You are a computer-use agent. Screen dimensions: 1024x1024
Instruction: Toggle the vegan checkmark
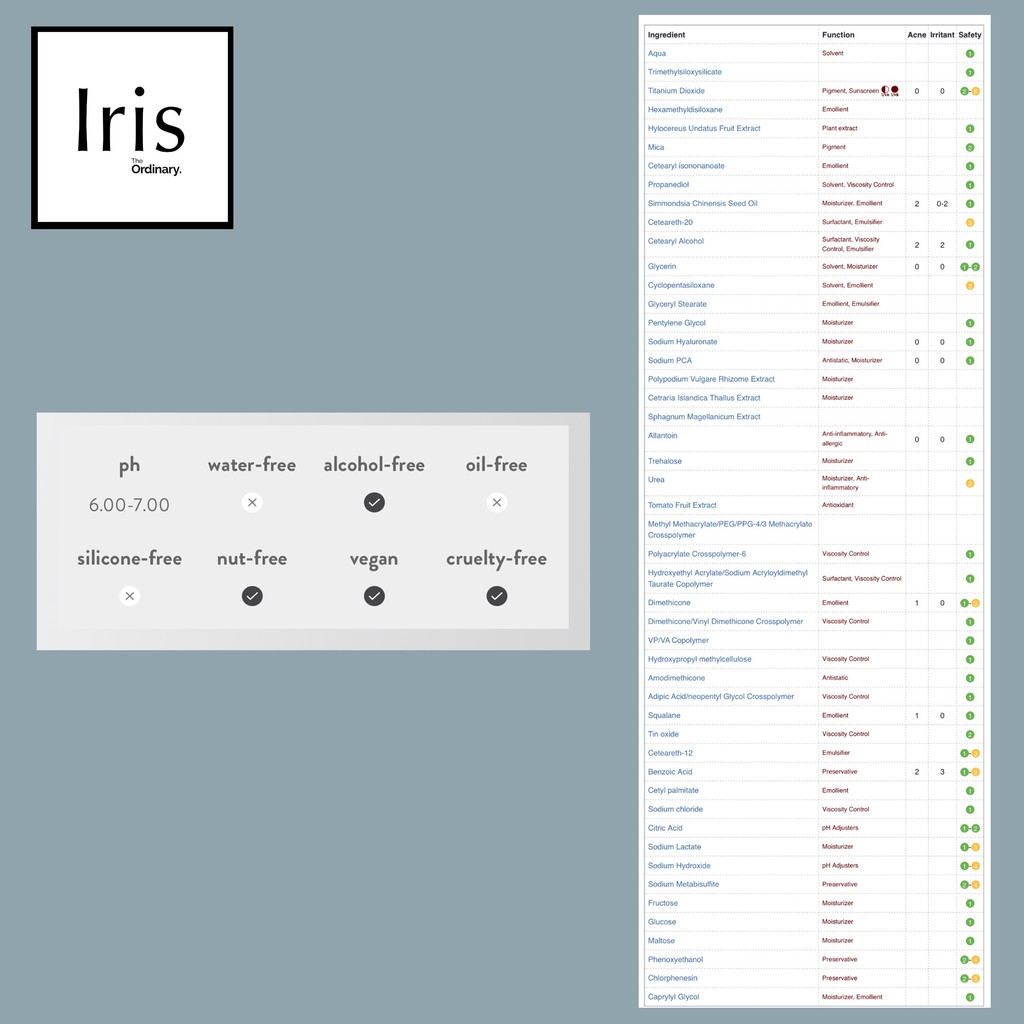coord(374,596)
